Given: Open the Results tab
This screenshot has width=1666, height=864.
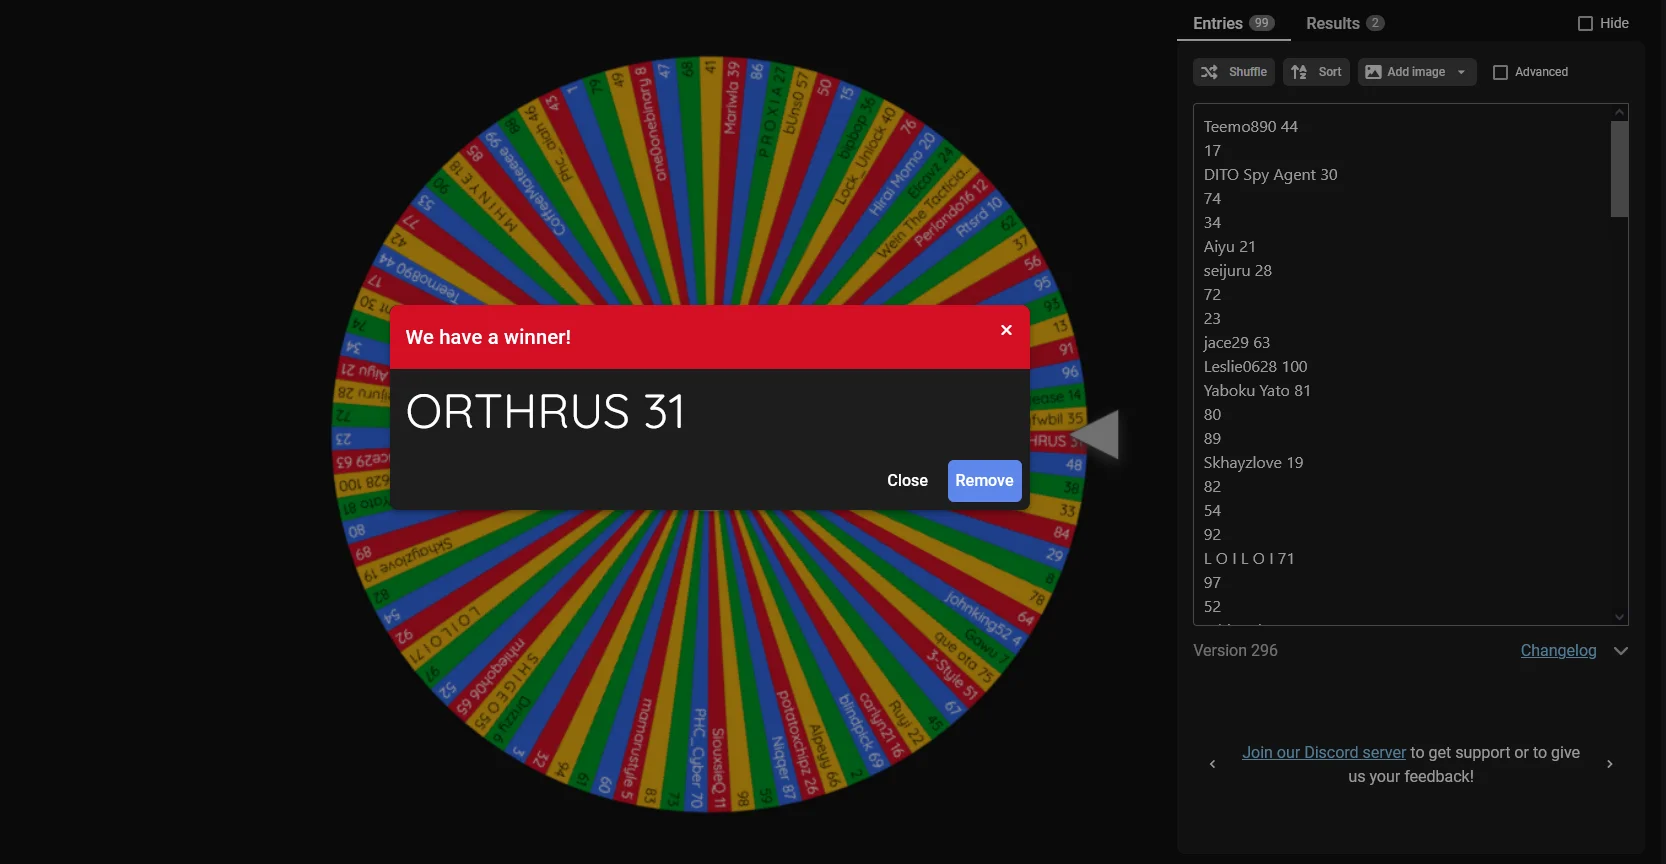Looking at the screenshot, I should click(x=1345, y=23).
